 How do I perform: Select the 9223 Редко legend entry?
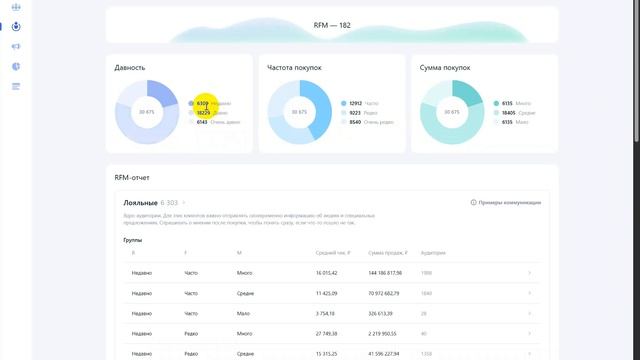coord(359,113)
